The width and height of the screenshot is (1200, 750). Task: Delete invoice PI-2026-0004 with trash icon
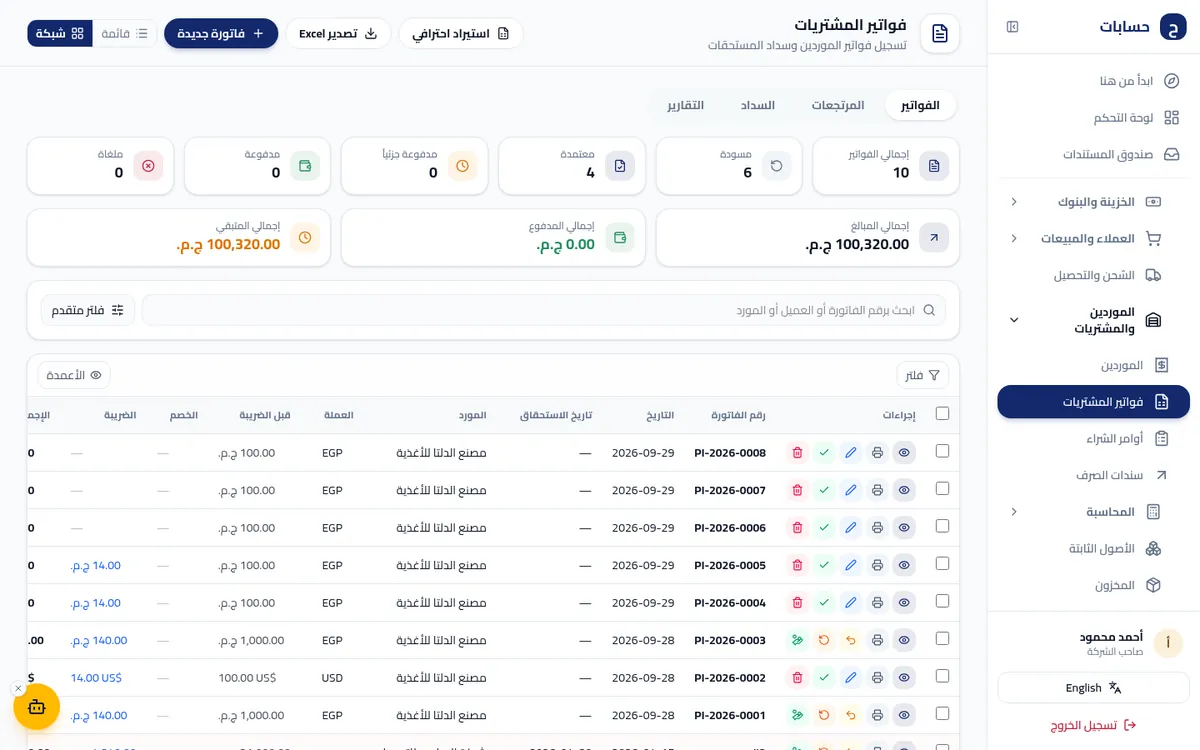pyautogui.click(x=797, y=603)
